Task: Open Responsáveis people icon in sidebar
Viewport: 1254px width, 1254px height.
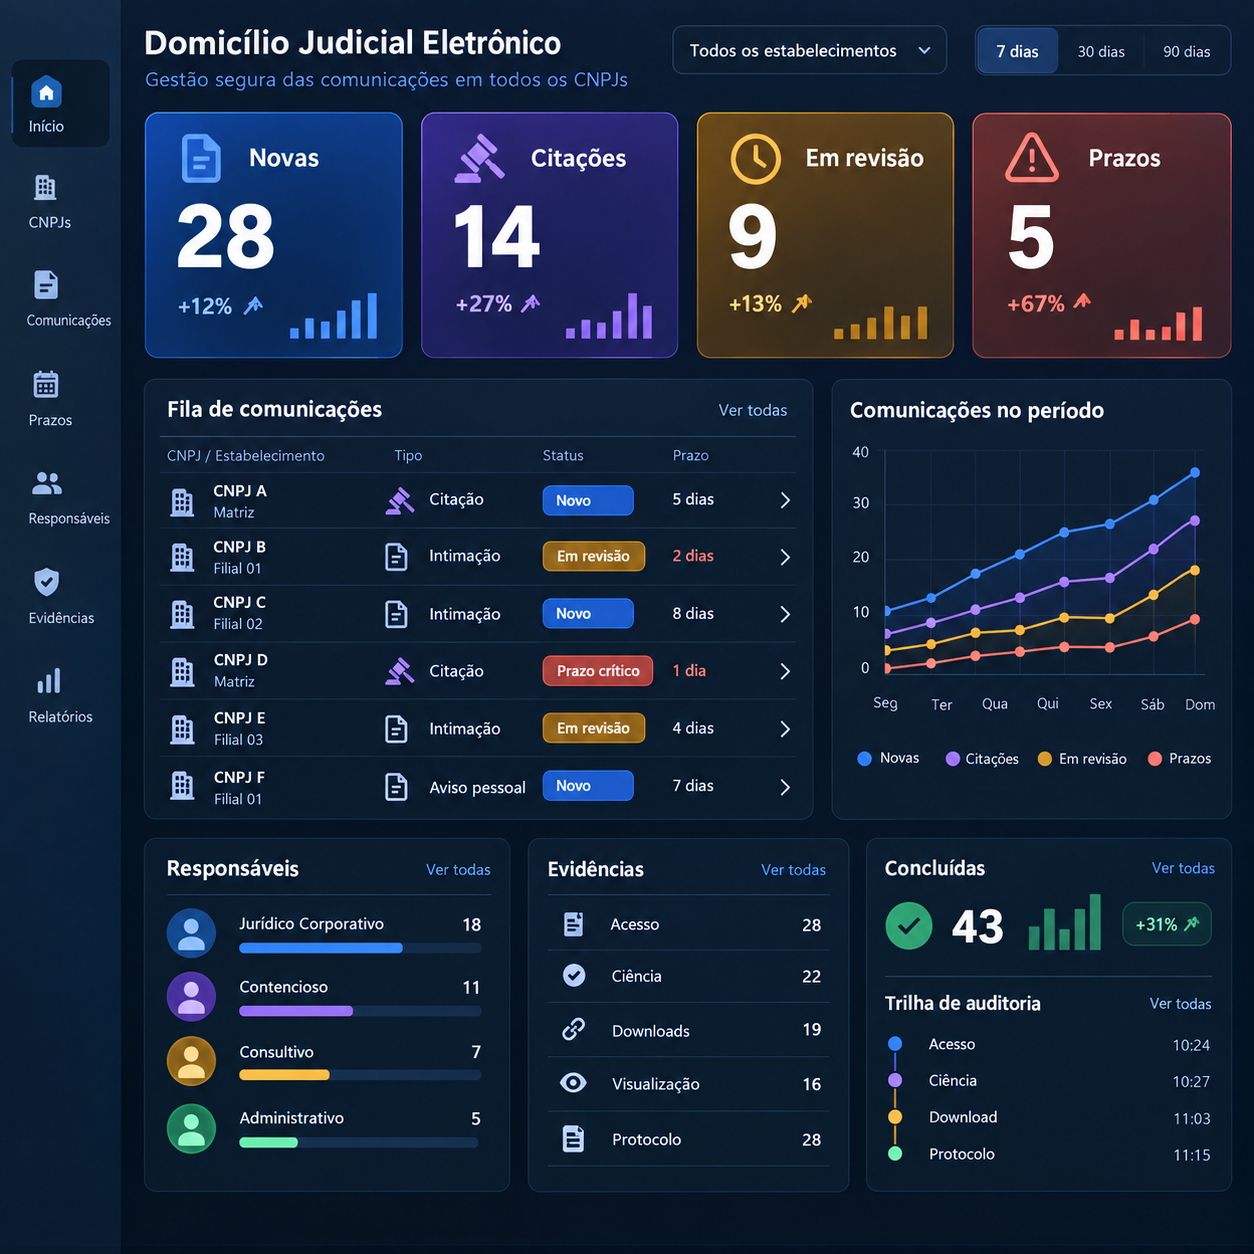Action: tap(47, 483)
